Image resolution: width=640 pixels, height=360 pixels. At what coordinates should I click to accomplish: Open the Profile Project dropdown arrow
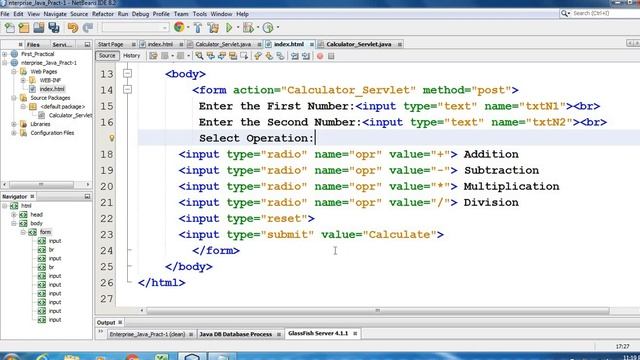[x=278, y=27]
